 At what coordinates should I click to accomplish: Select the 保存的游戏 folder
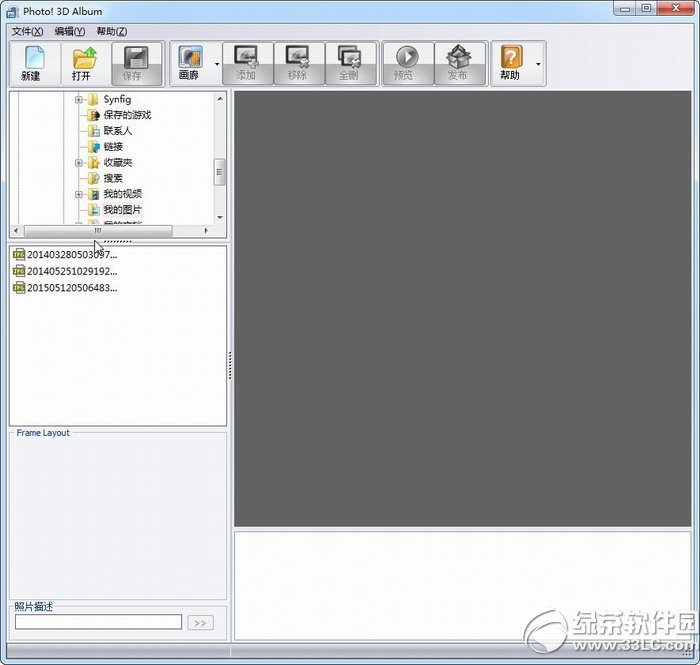pos(127,115)
